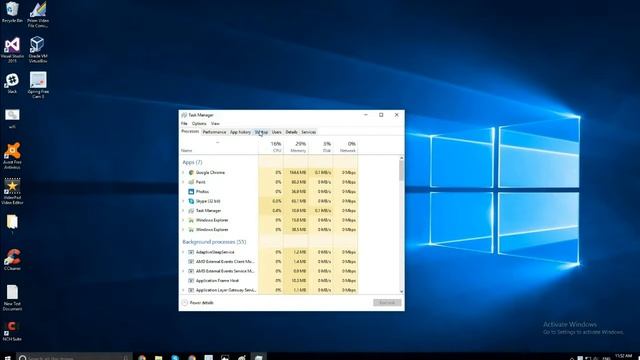This screenshot has width=640, height=360.
Task: Sort processes by Disk column header
Action: pyautogui.click(x=321, y=147)
